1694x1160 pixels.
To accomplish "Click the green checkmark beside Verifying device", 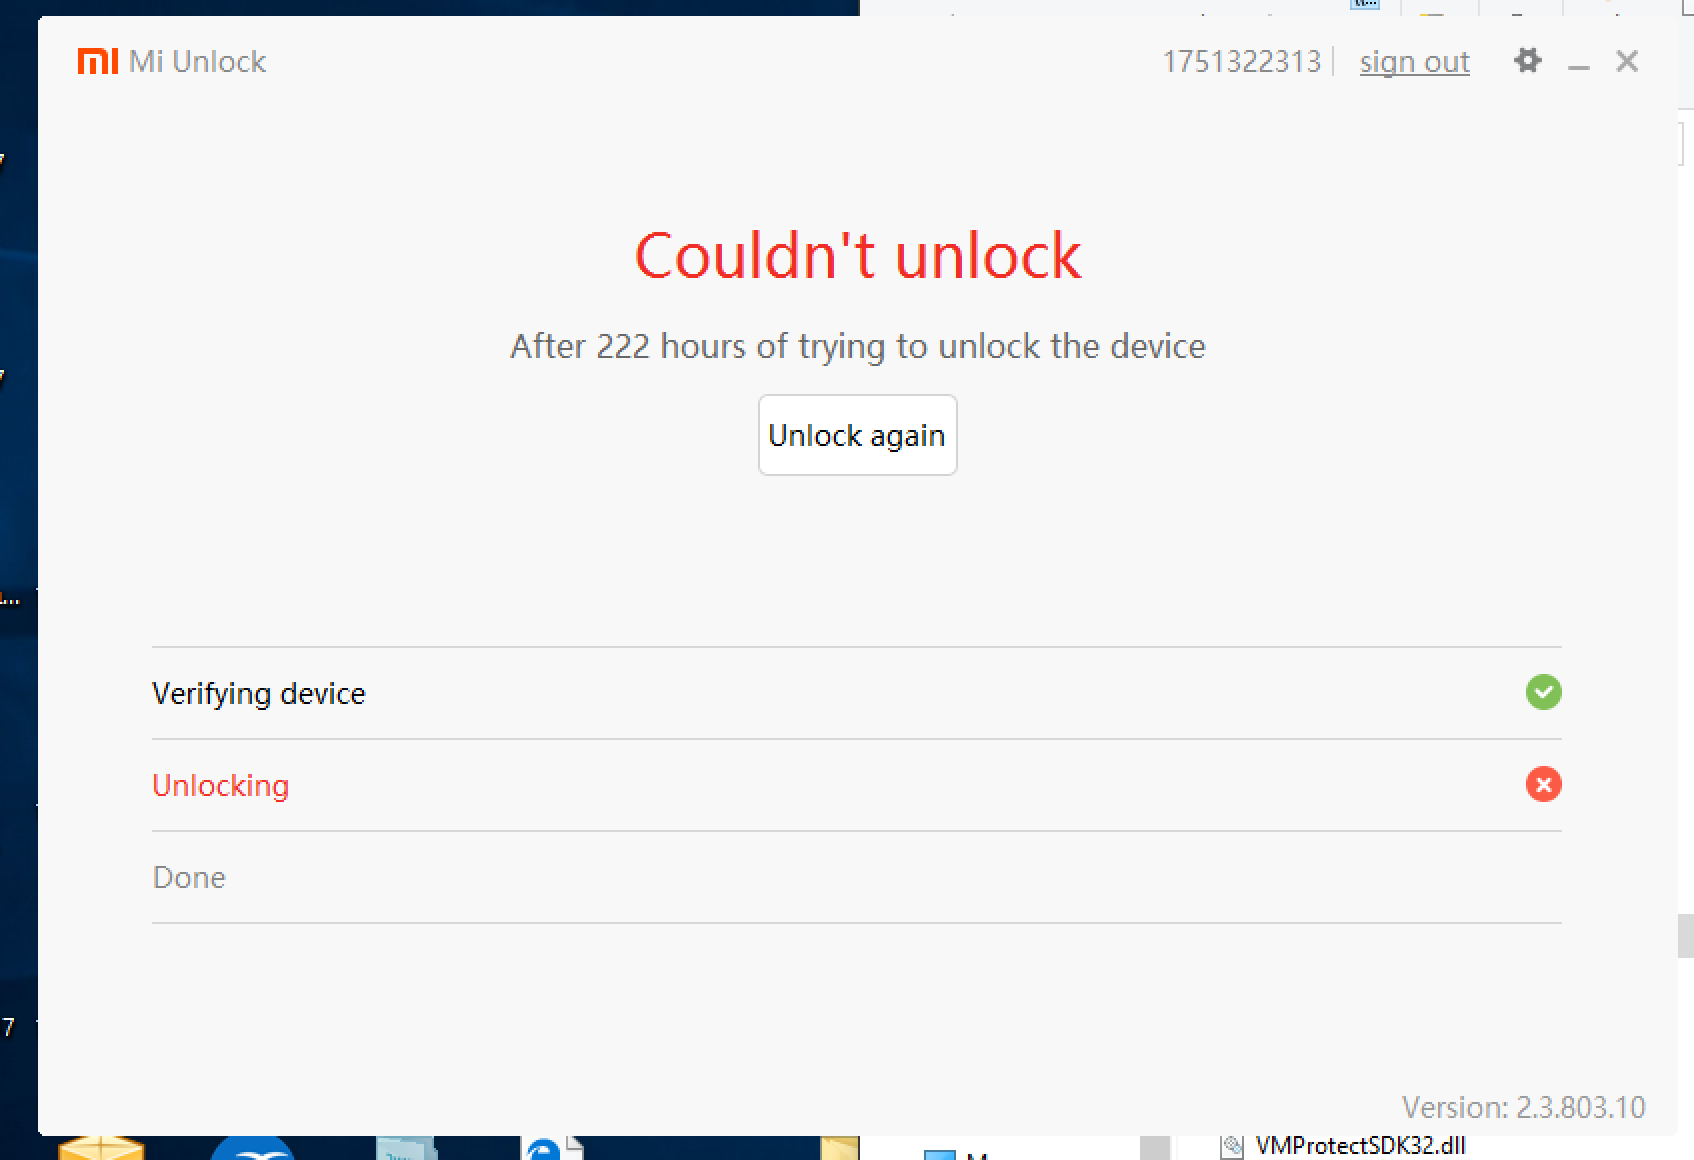I will 1543,692.
